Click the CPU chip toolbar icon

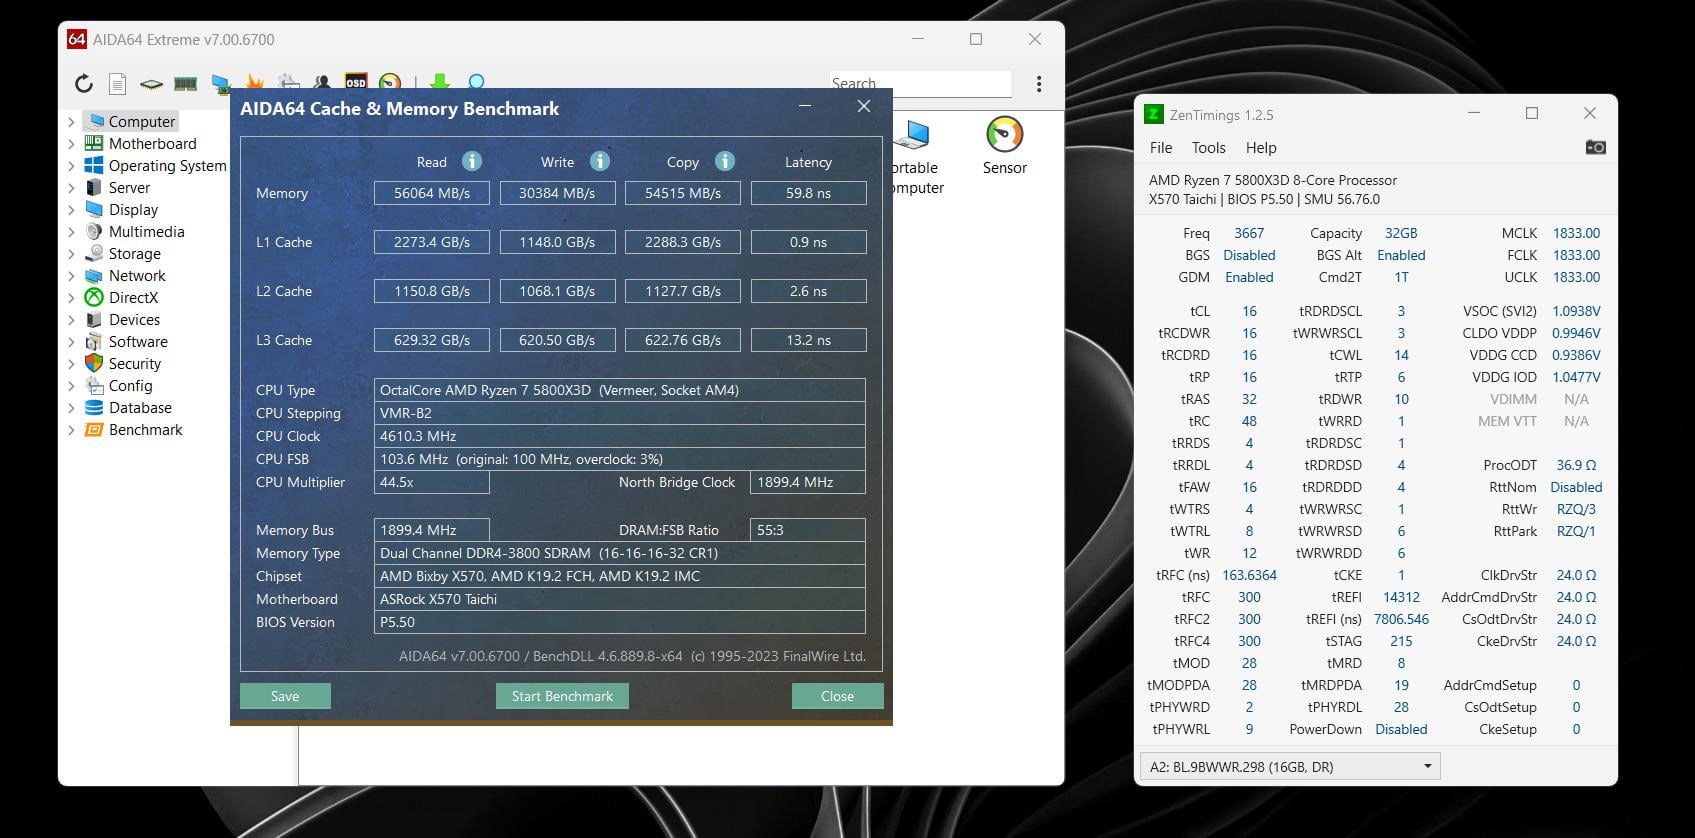(151, 84)
